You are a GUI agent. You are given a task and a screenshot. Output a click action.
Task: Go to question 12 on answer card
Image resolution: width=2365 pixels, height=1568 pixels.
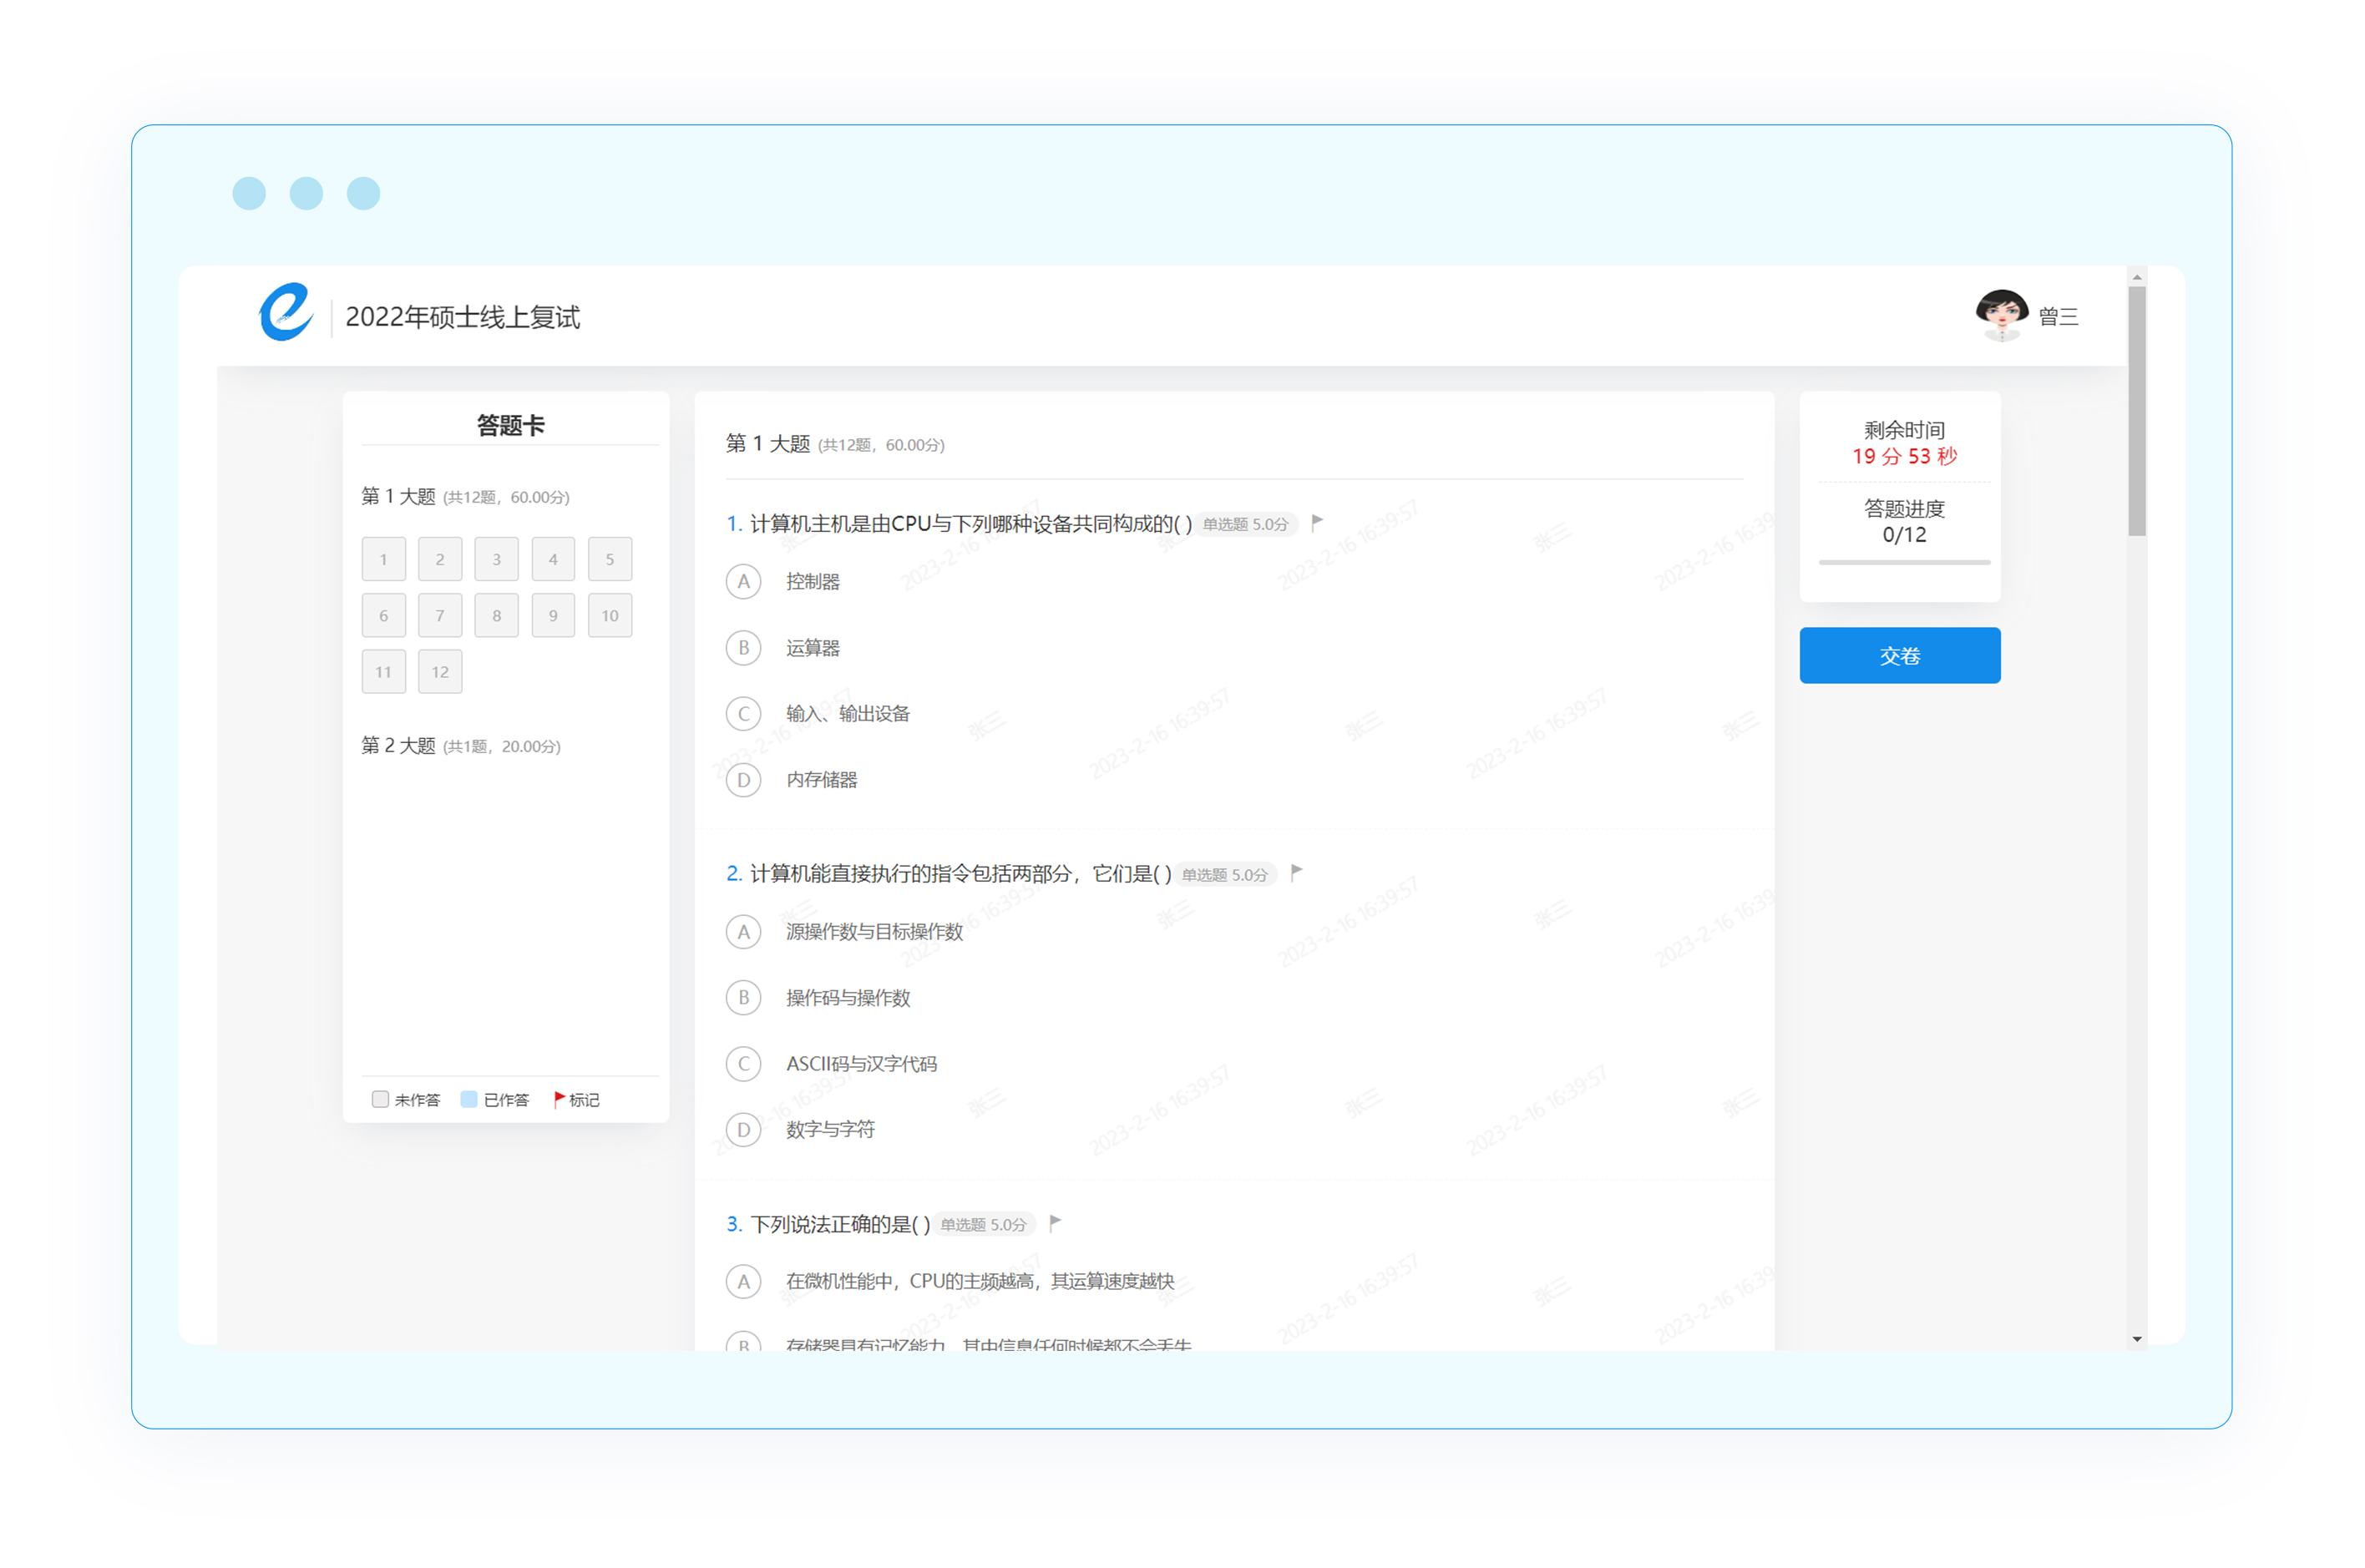440,672
